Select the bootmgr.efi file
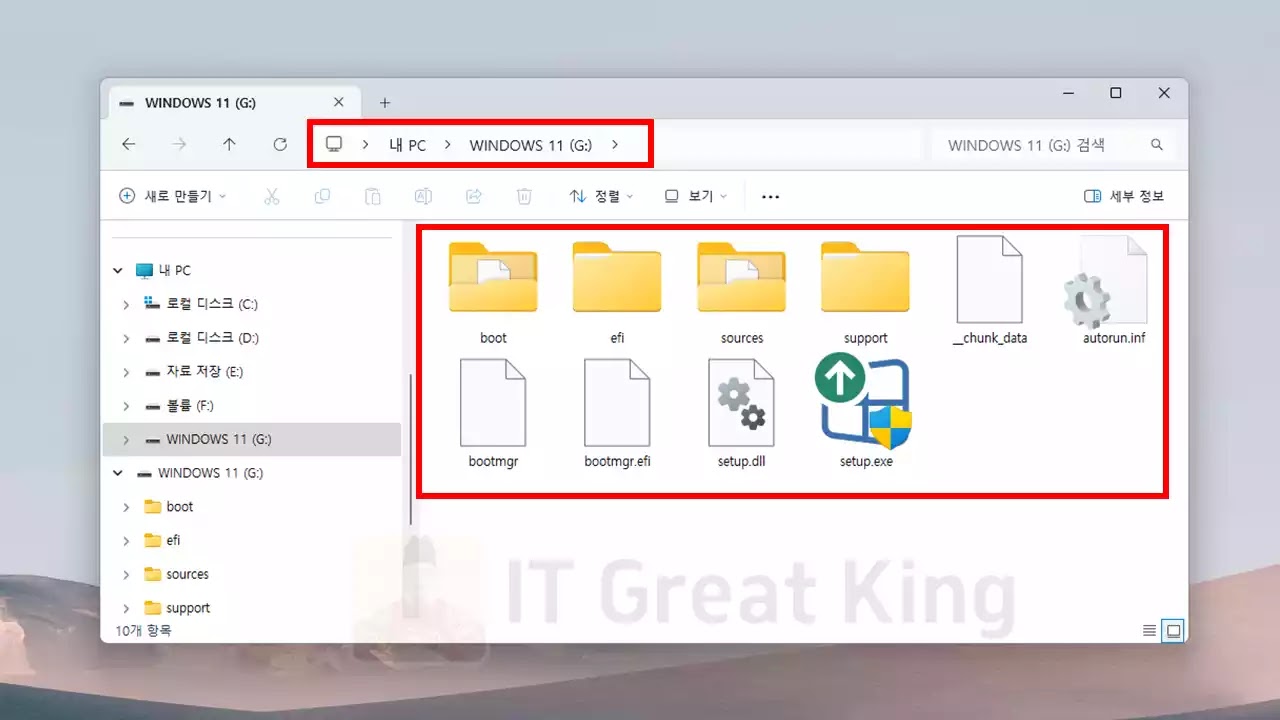The width and height of the screenshot is (1280, 720). 617,415
